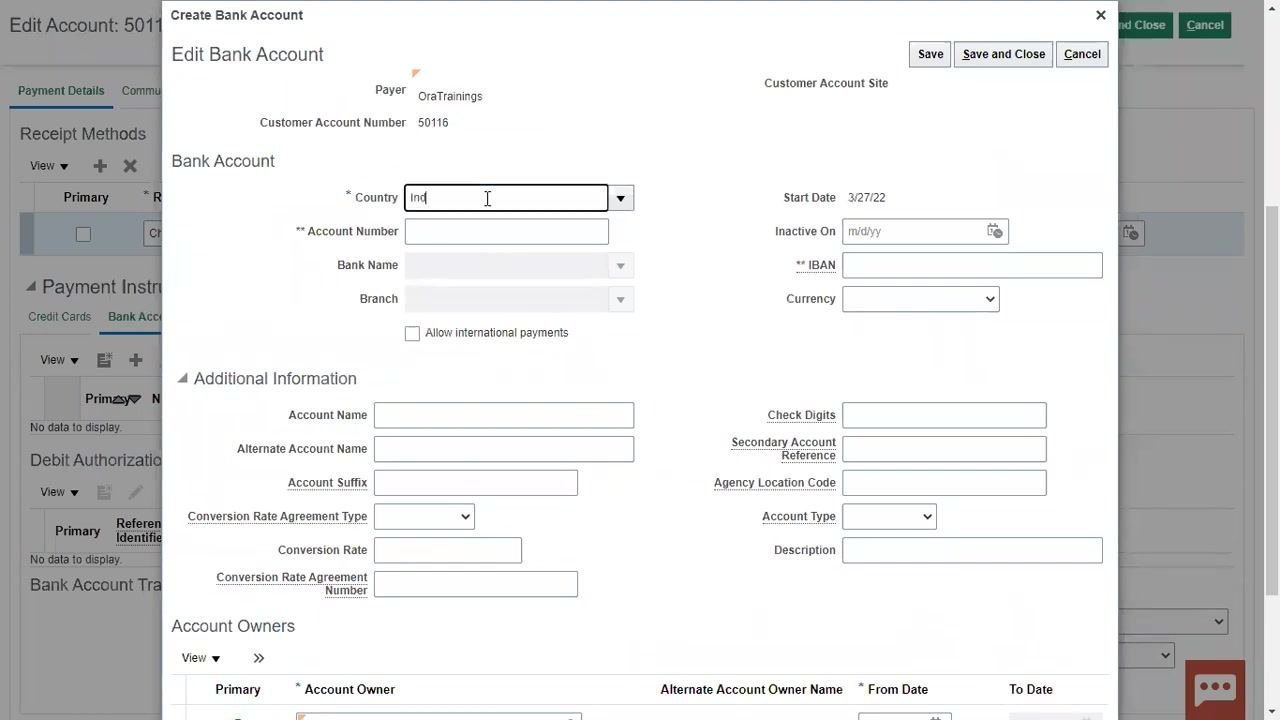Screen dimensions: 1280x720
Task: Click the double-chevron overflow icon in Account Owners
Action: [x=259, y=658]
